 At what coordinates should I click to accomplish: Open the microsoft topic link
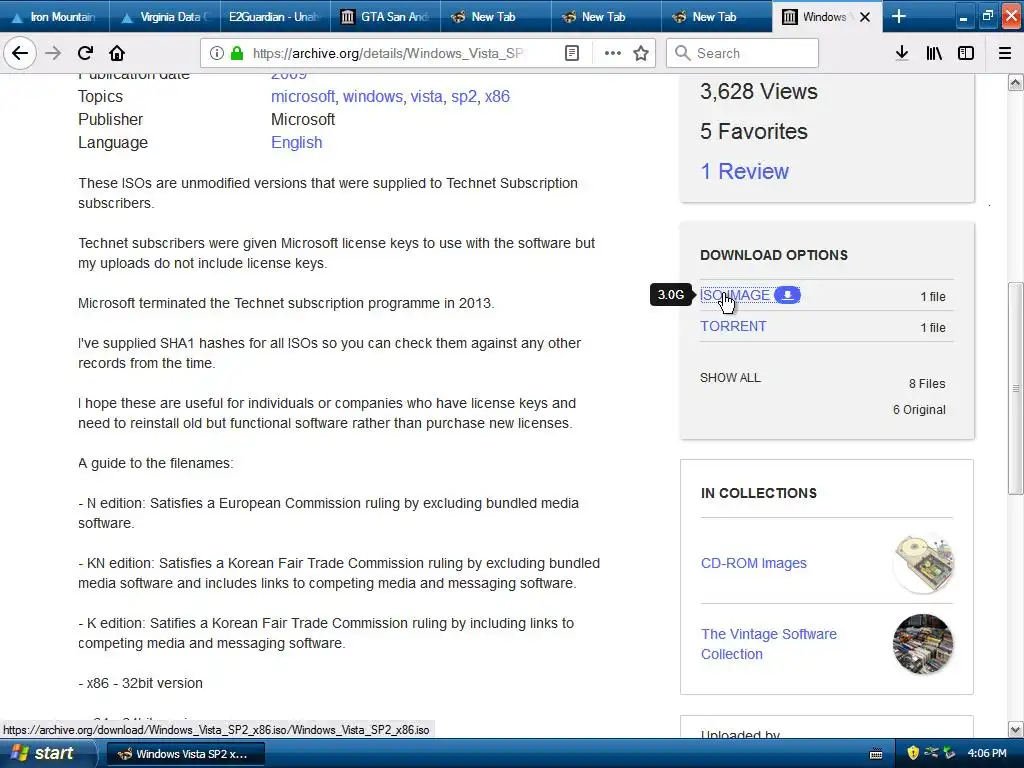tap(302, 97)
